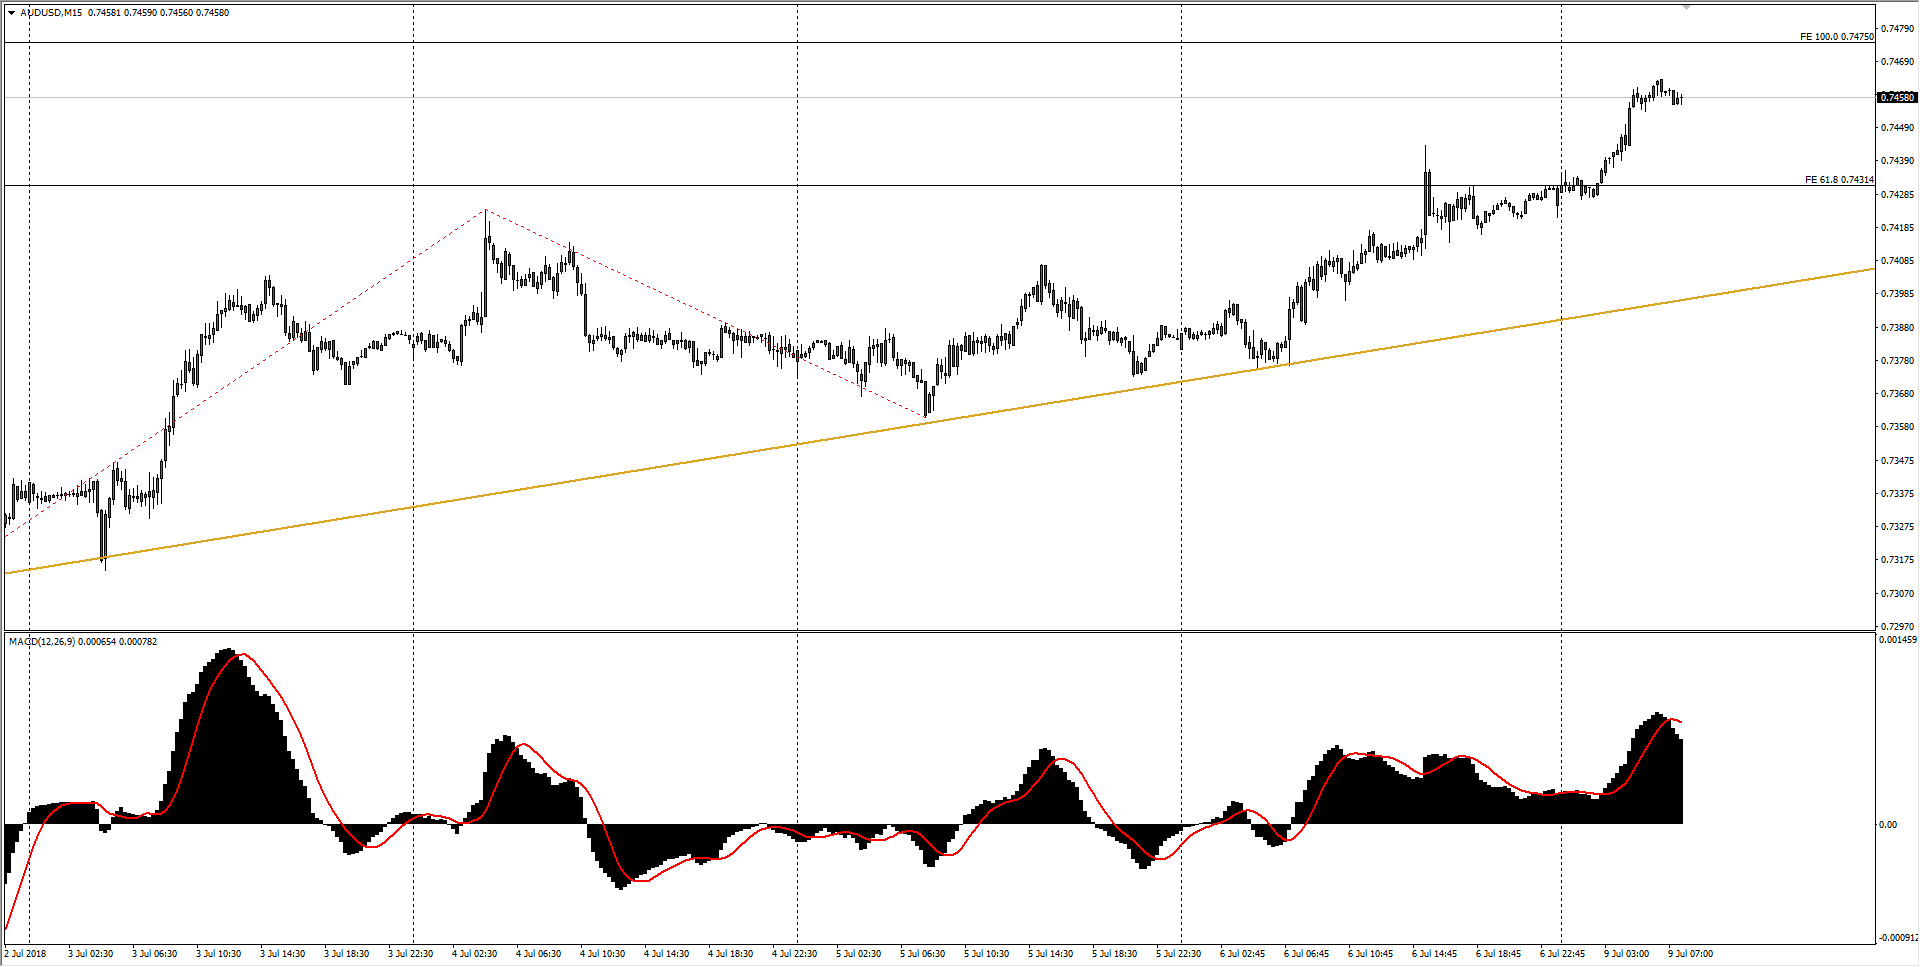Click the AUDUSD,M15 chart title text
The height and width of the screenshot is (967, 1920).
51,13
